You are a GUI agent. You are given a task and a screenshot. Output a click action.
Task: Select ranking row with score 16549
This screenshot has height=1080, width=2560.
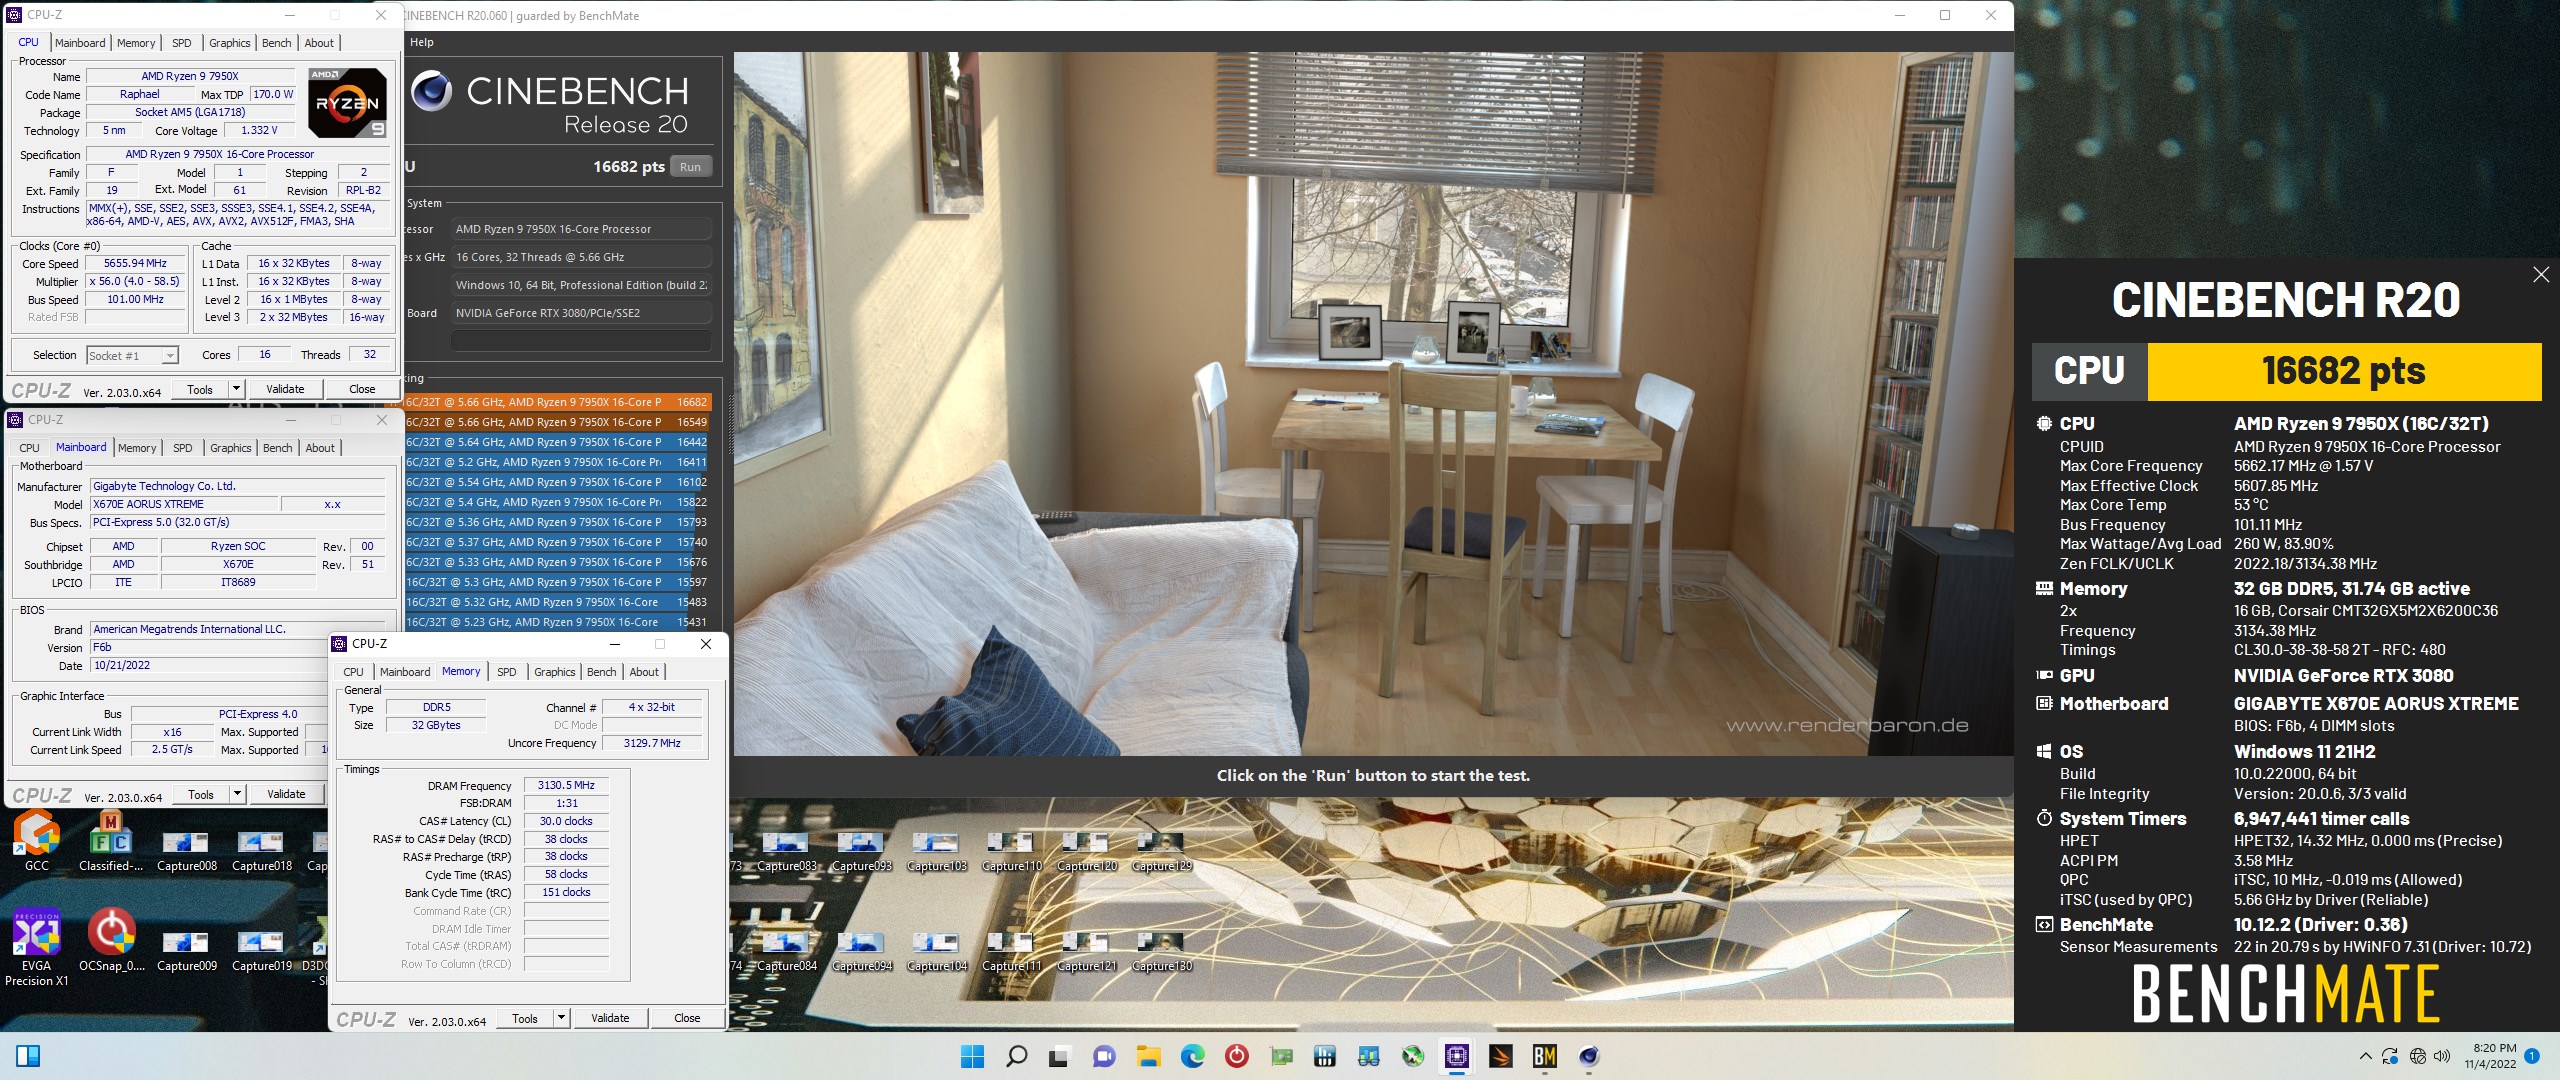558,422
